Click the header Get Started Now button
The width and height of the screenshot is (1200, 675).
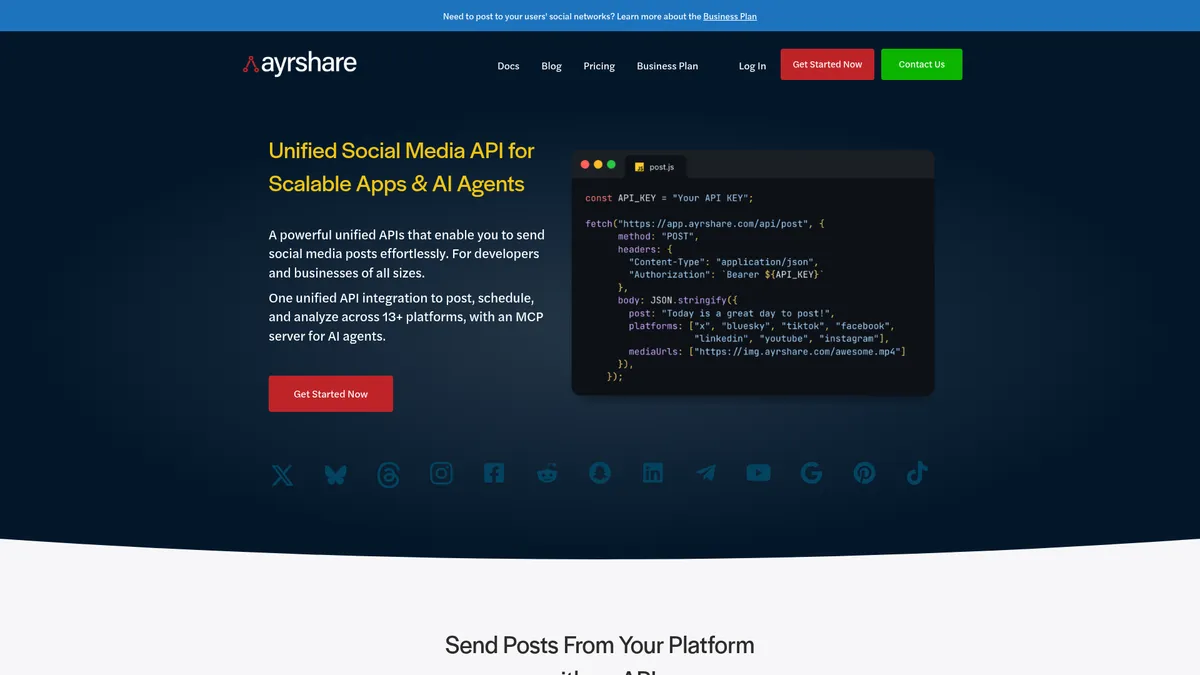pos(827,64)
